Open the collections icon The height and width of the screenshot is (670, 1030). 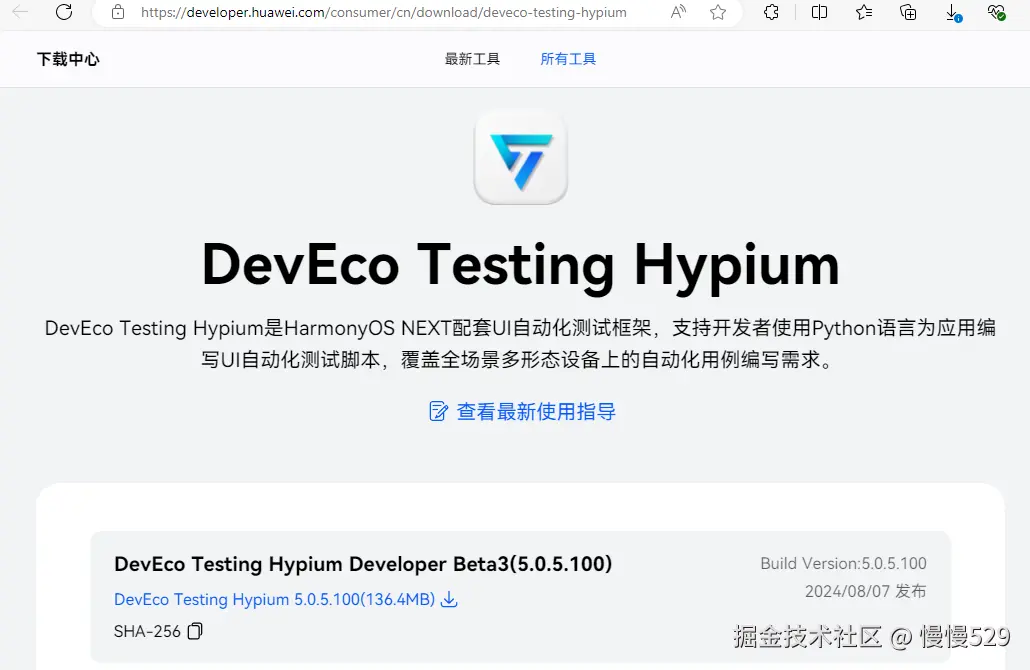(x=908, y=12)
